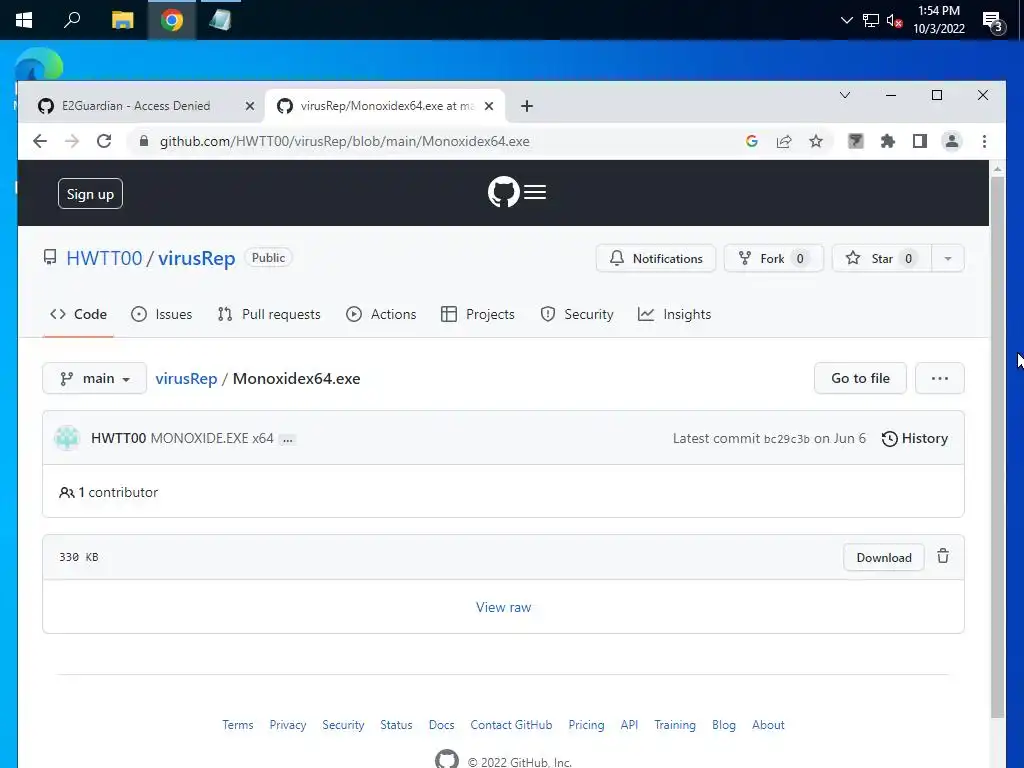Open the file options three-dot menu
This screenshot has height=768, width=1024.
tap(940, 378)
